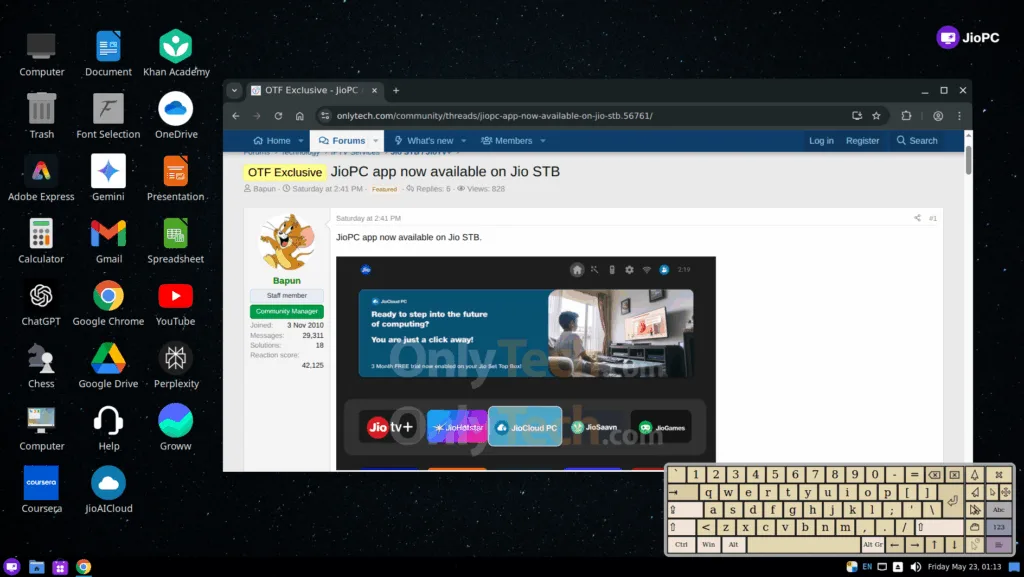Expand the Members dropdown arrow
Screen dimensions: 1024x577
543,141
